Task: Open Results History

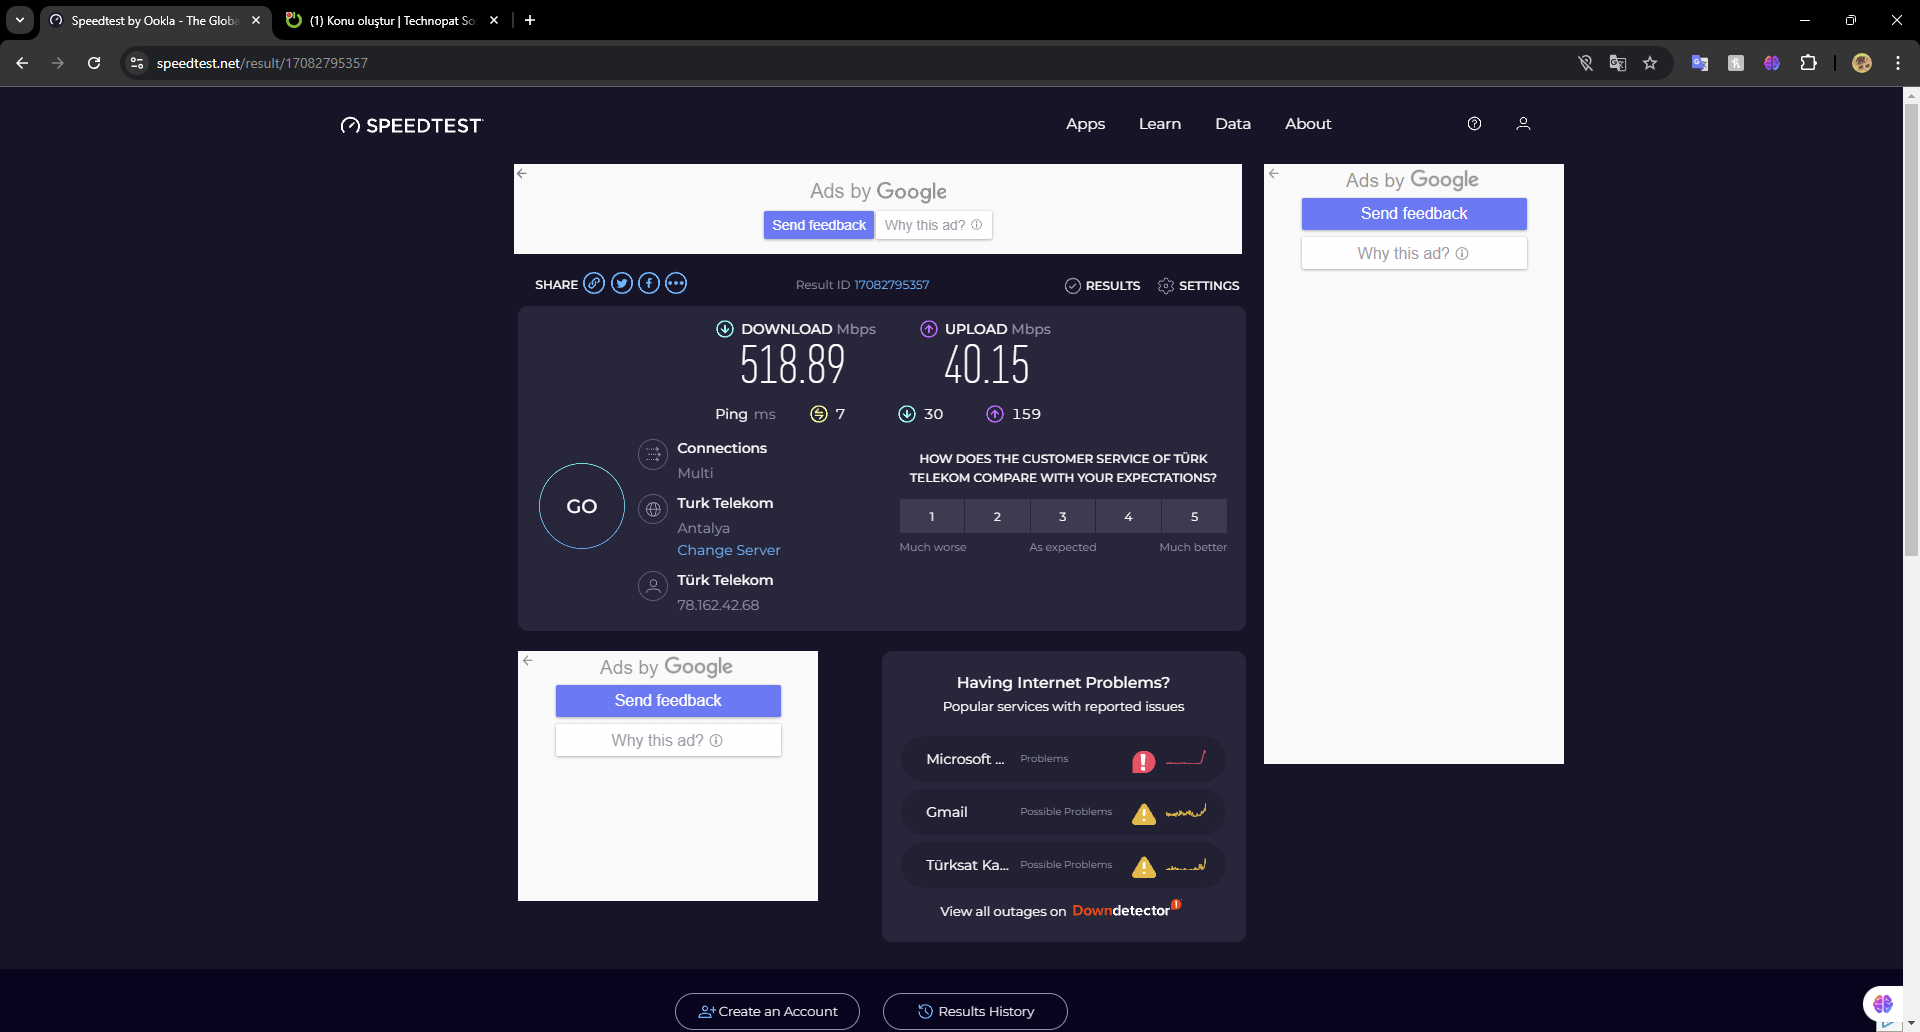Action: pyautogui.click(x=975, y=1011)
